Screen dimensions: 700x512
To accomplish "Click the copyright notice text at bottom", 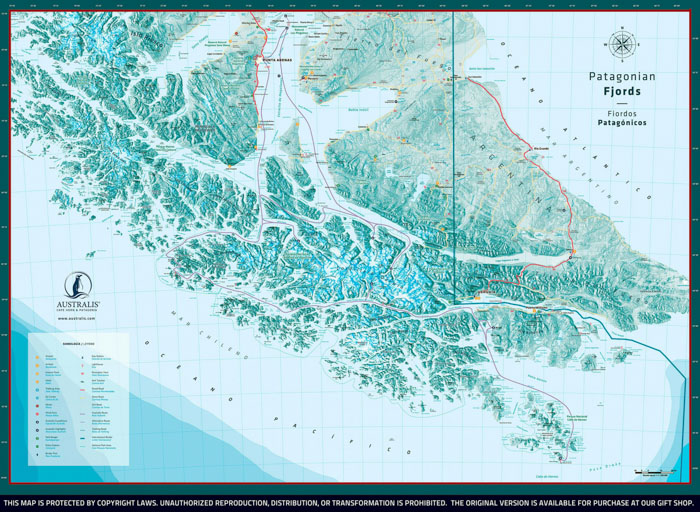I will (x=350, y=502).
